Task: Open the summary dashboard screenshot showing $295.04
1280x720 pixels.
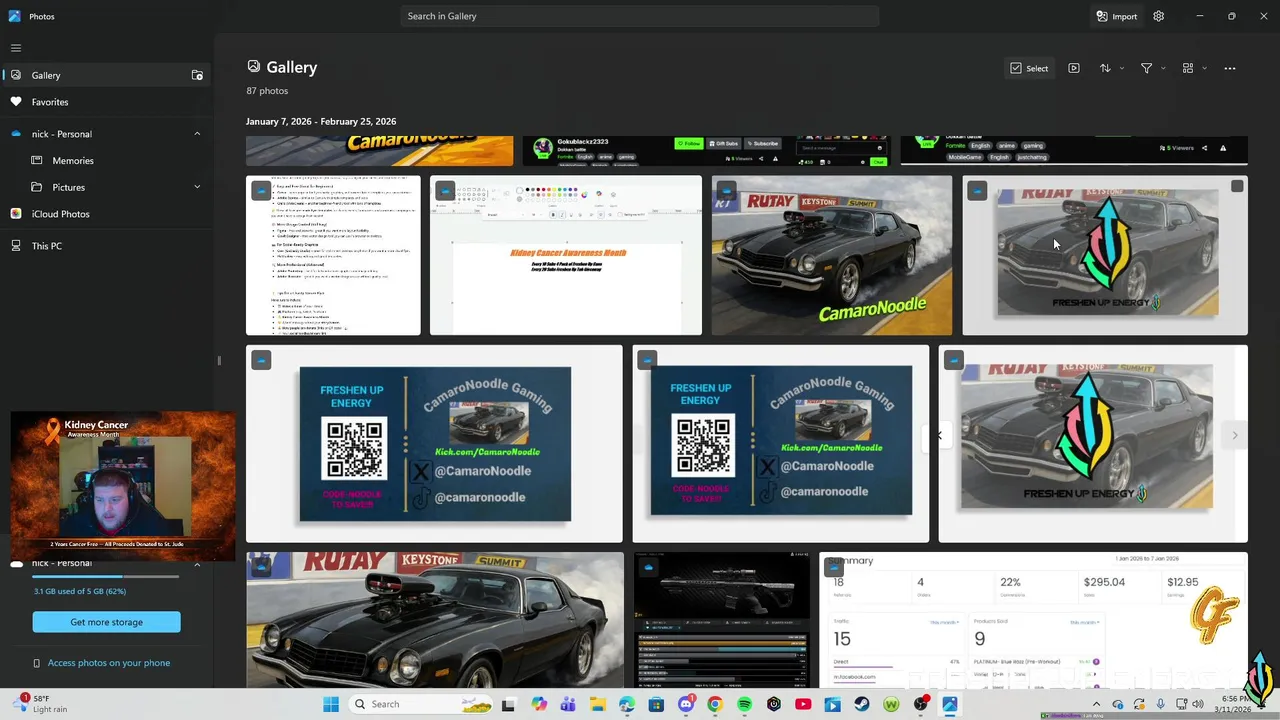Action: [1033, 620]
